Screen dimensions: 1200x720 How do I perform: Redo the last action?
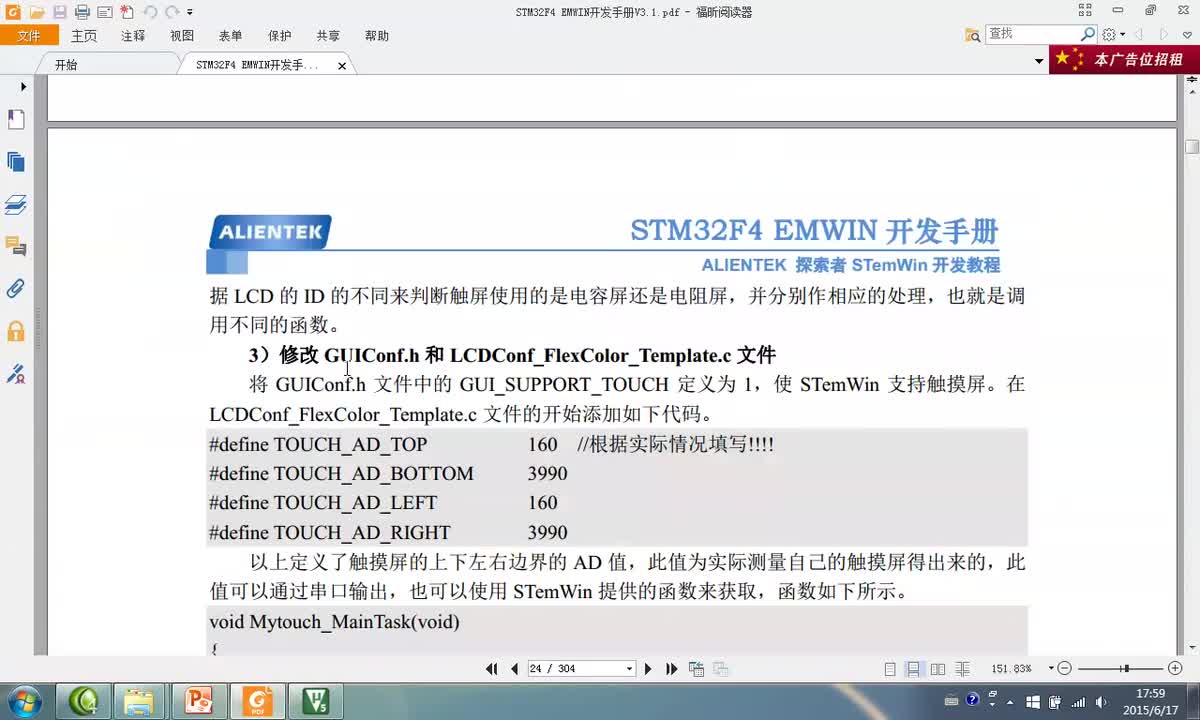point(173,12)
